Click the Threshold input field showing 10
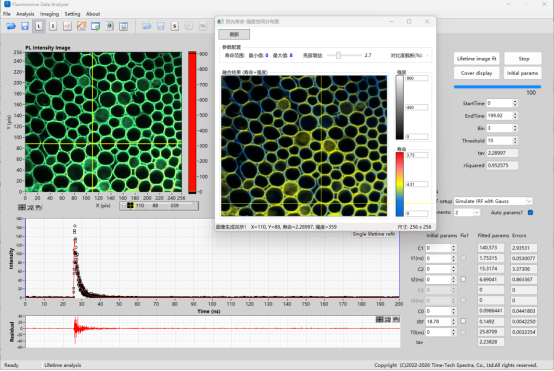The image size is (554, 371). point(499,141)
